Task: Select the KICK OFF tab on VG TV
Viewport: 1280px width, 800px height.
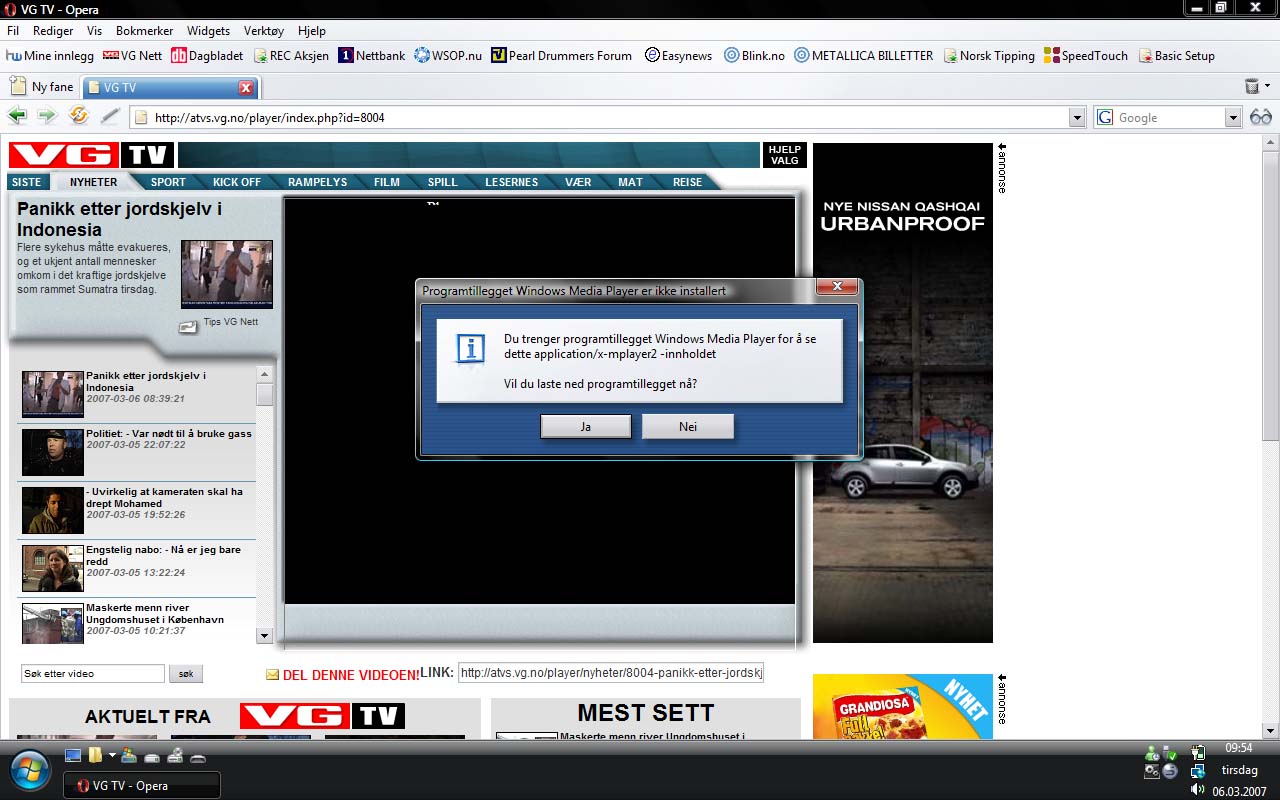Action: [x=237, y=182]
